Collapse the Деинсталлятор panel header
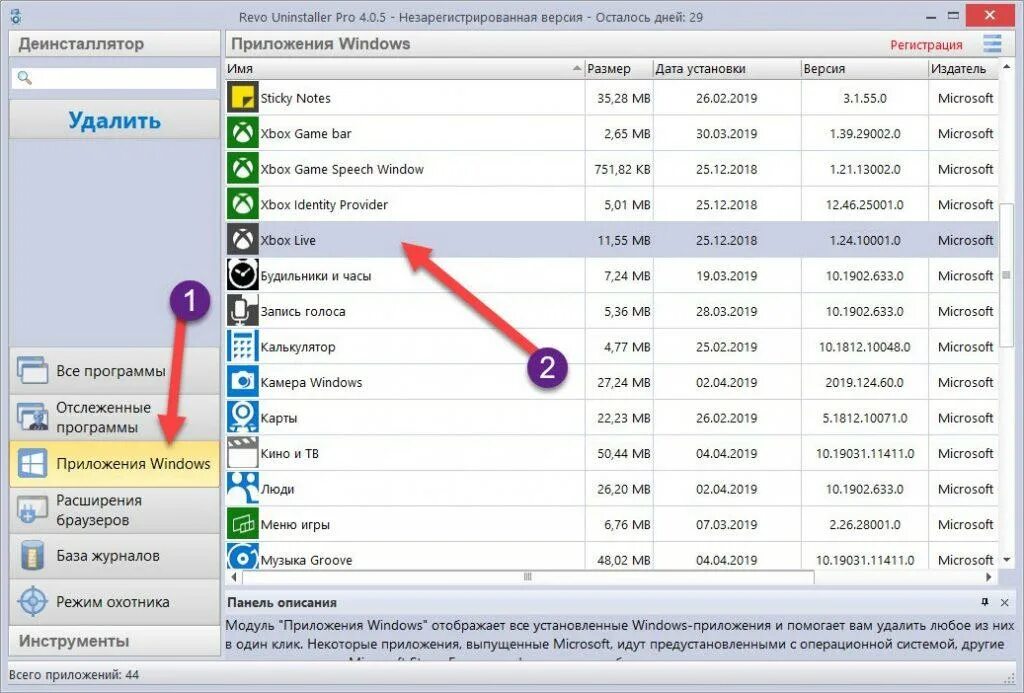 click(114, 44)
